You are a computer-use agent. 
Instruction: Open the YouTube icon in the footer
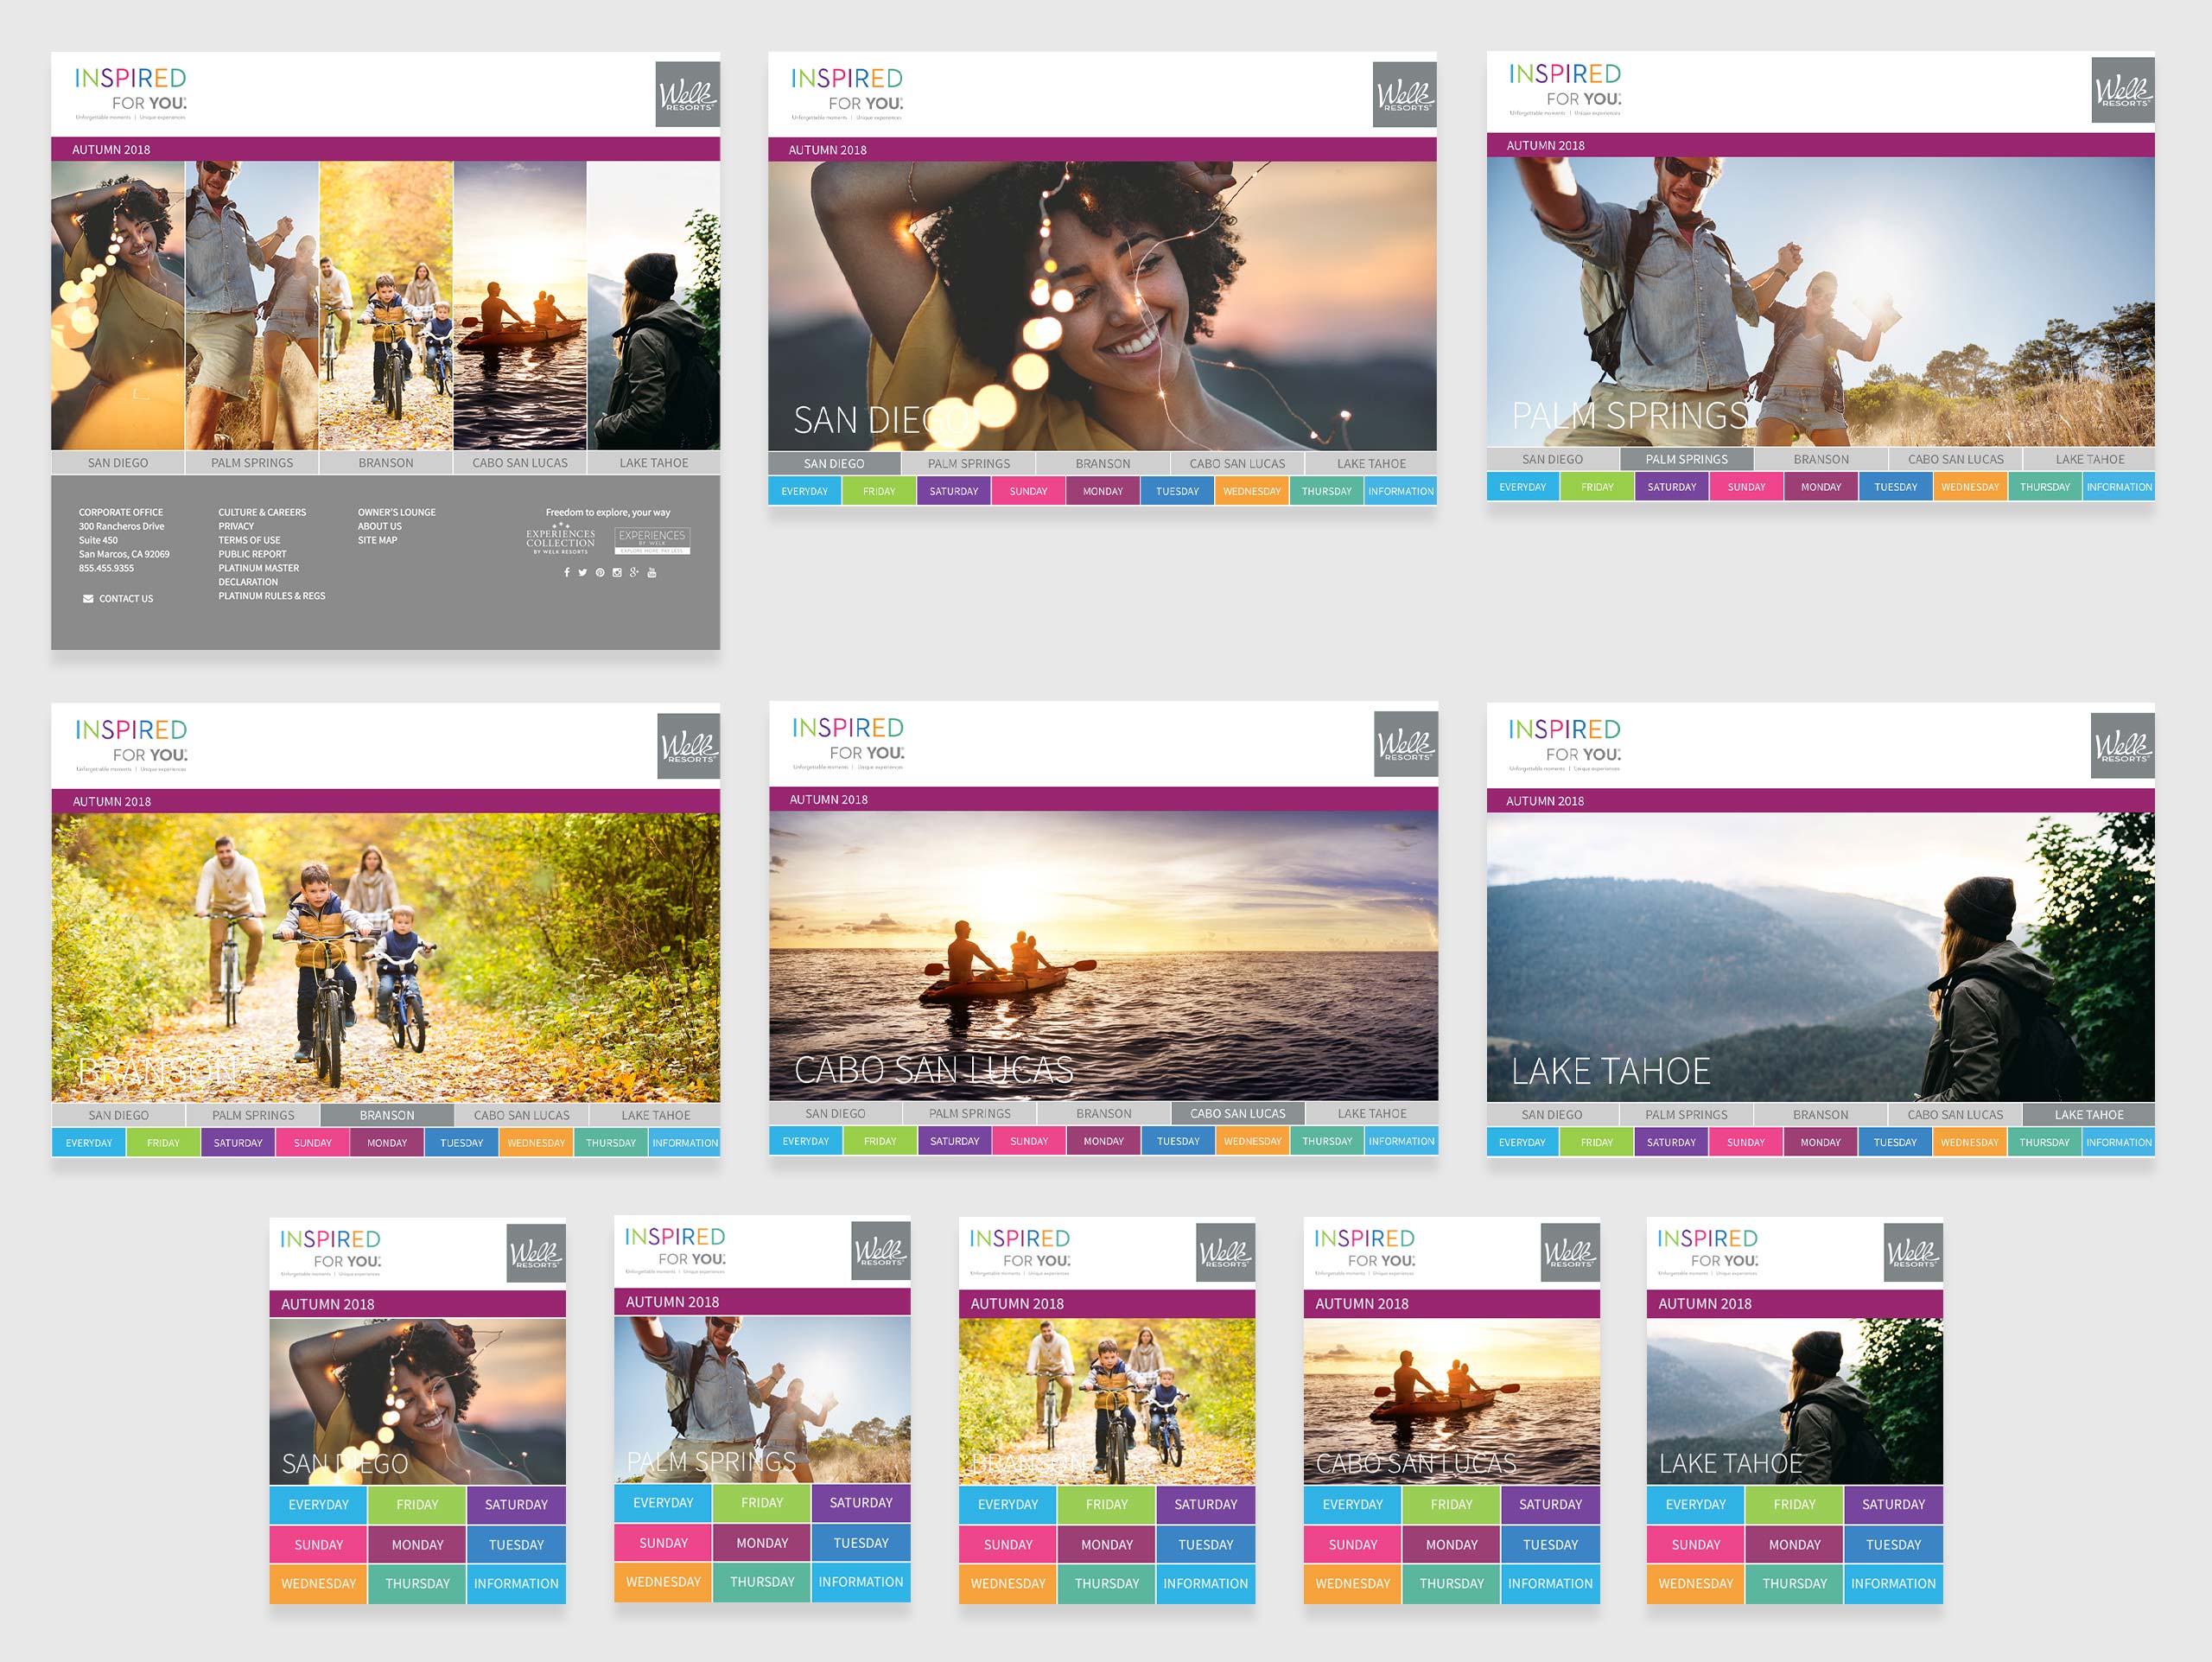tap(652, 573)
